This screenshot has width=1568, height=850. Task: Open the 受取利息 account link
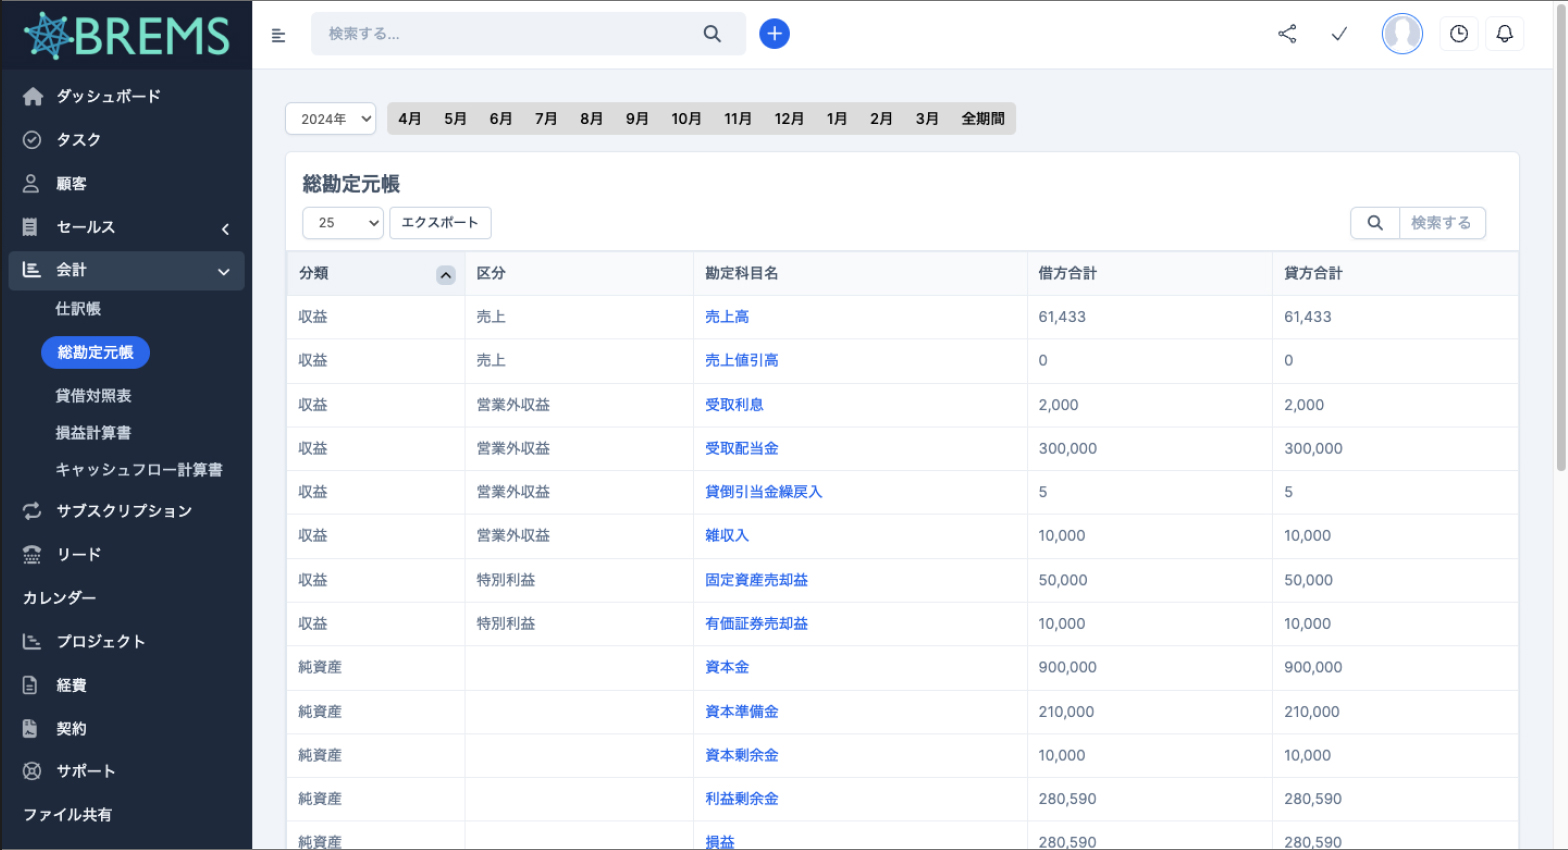coord(734,405)
